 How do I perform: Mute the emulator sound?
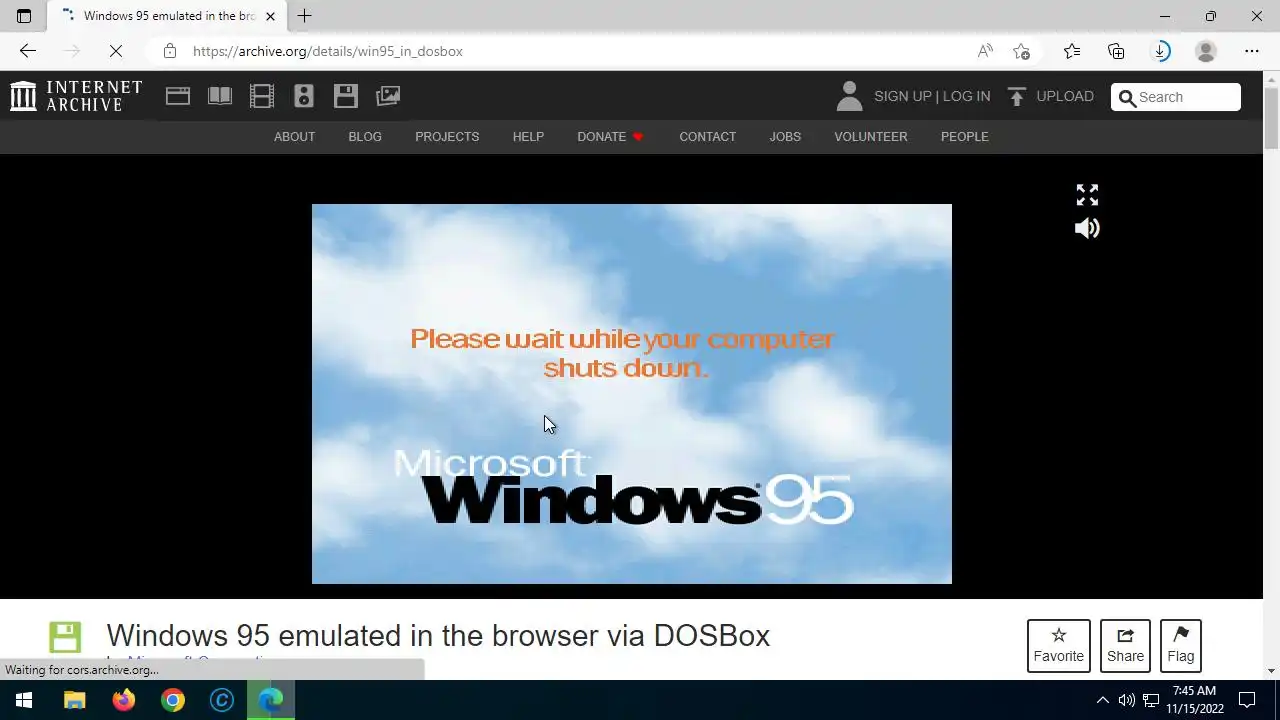(x=1087, y=228)
